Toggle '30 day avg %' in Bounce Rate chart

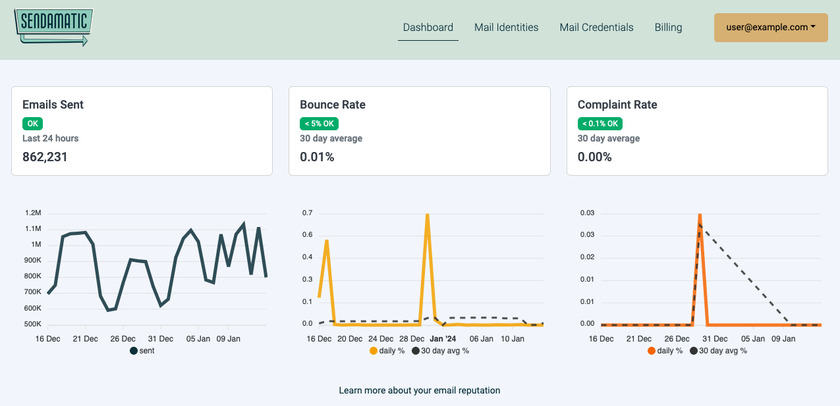(x=443, y=351)
